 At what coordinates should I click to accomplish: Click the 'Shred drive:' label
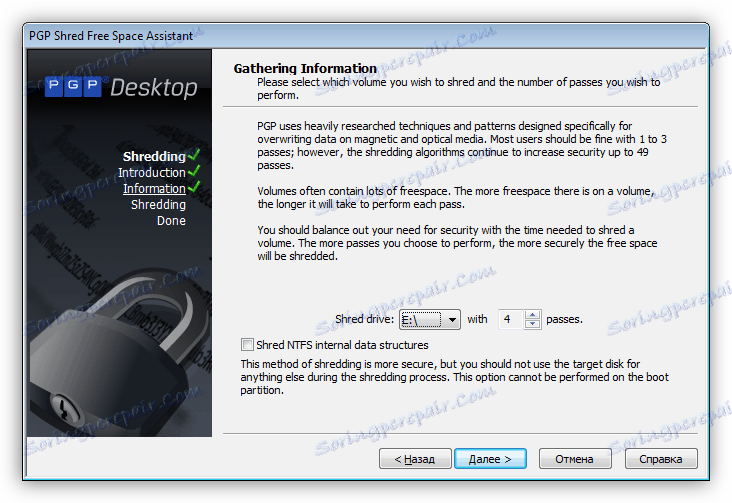click(x=365, y=319)
